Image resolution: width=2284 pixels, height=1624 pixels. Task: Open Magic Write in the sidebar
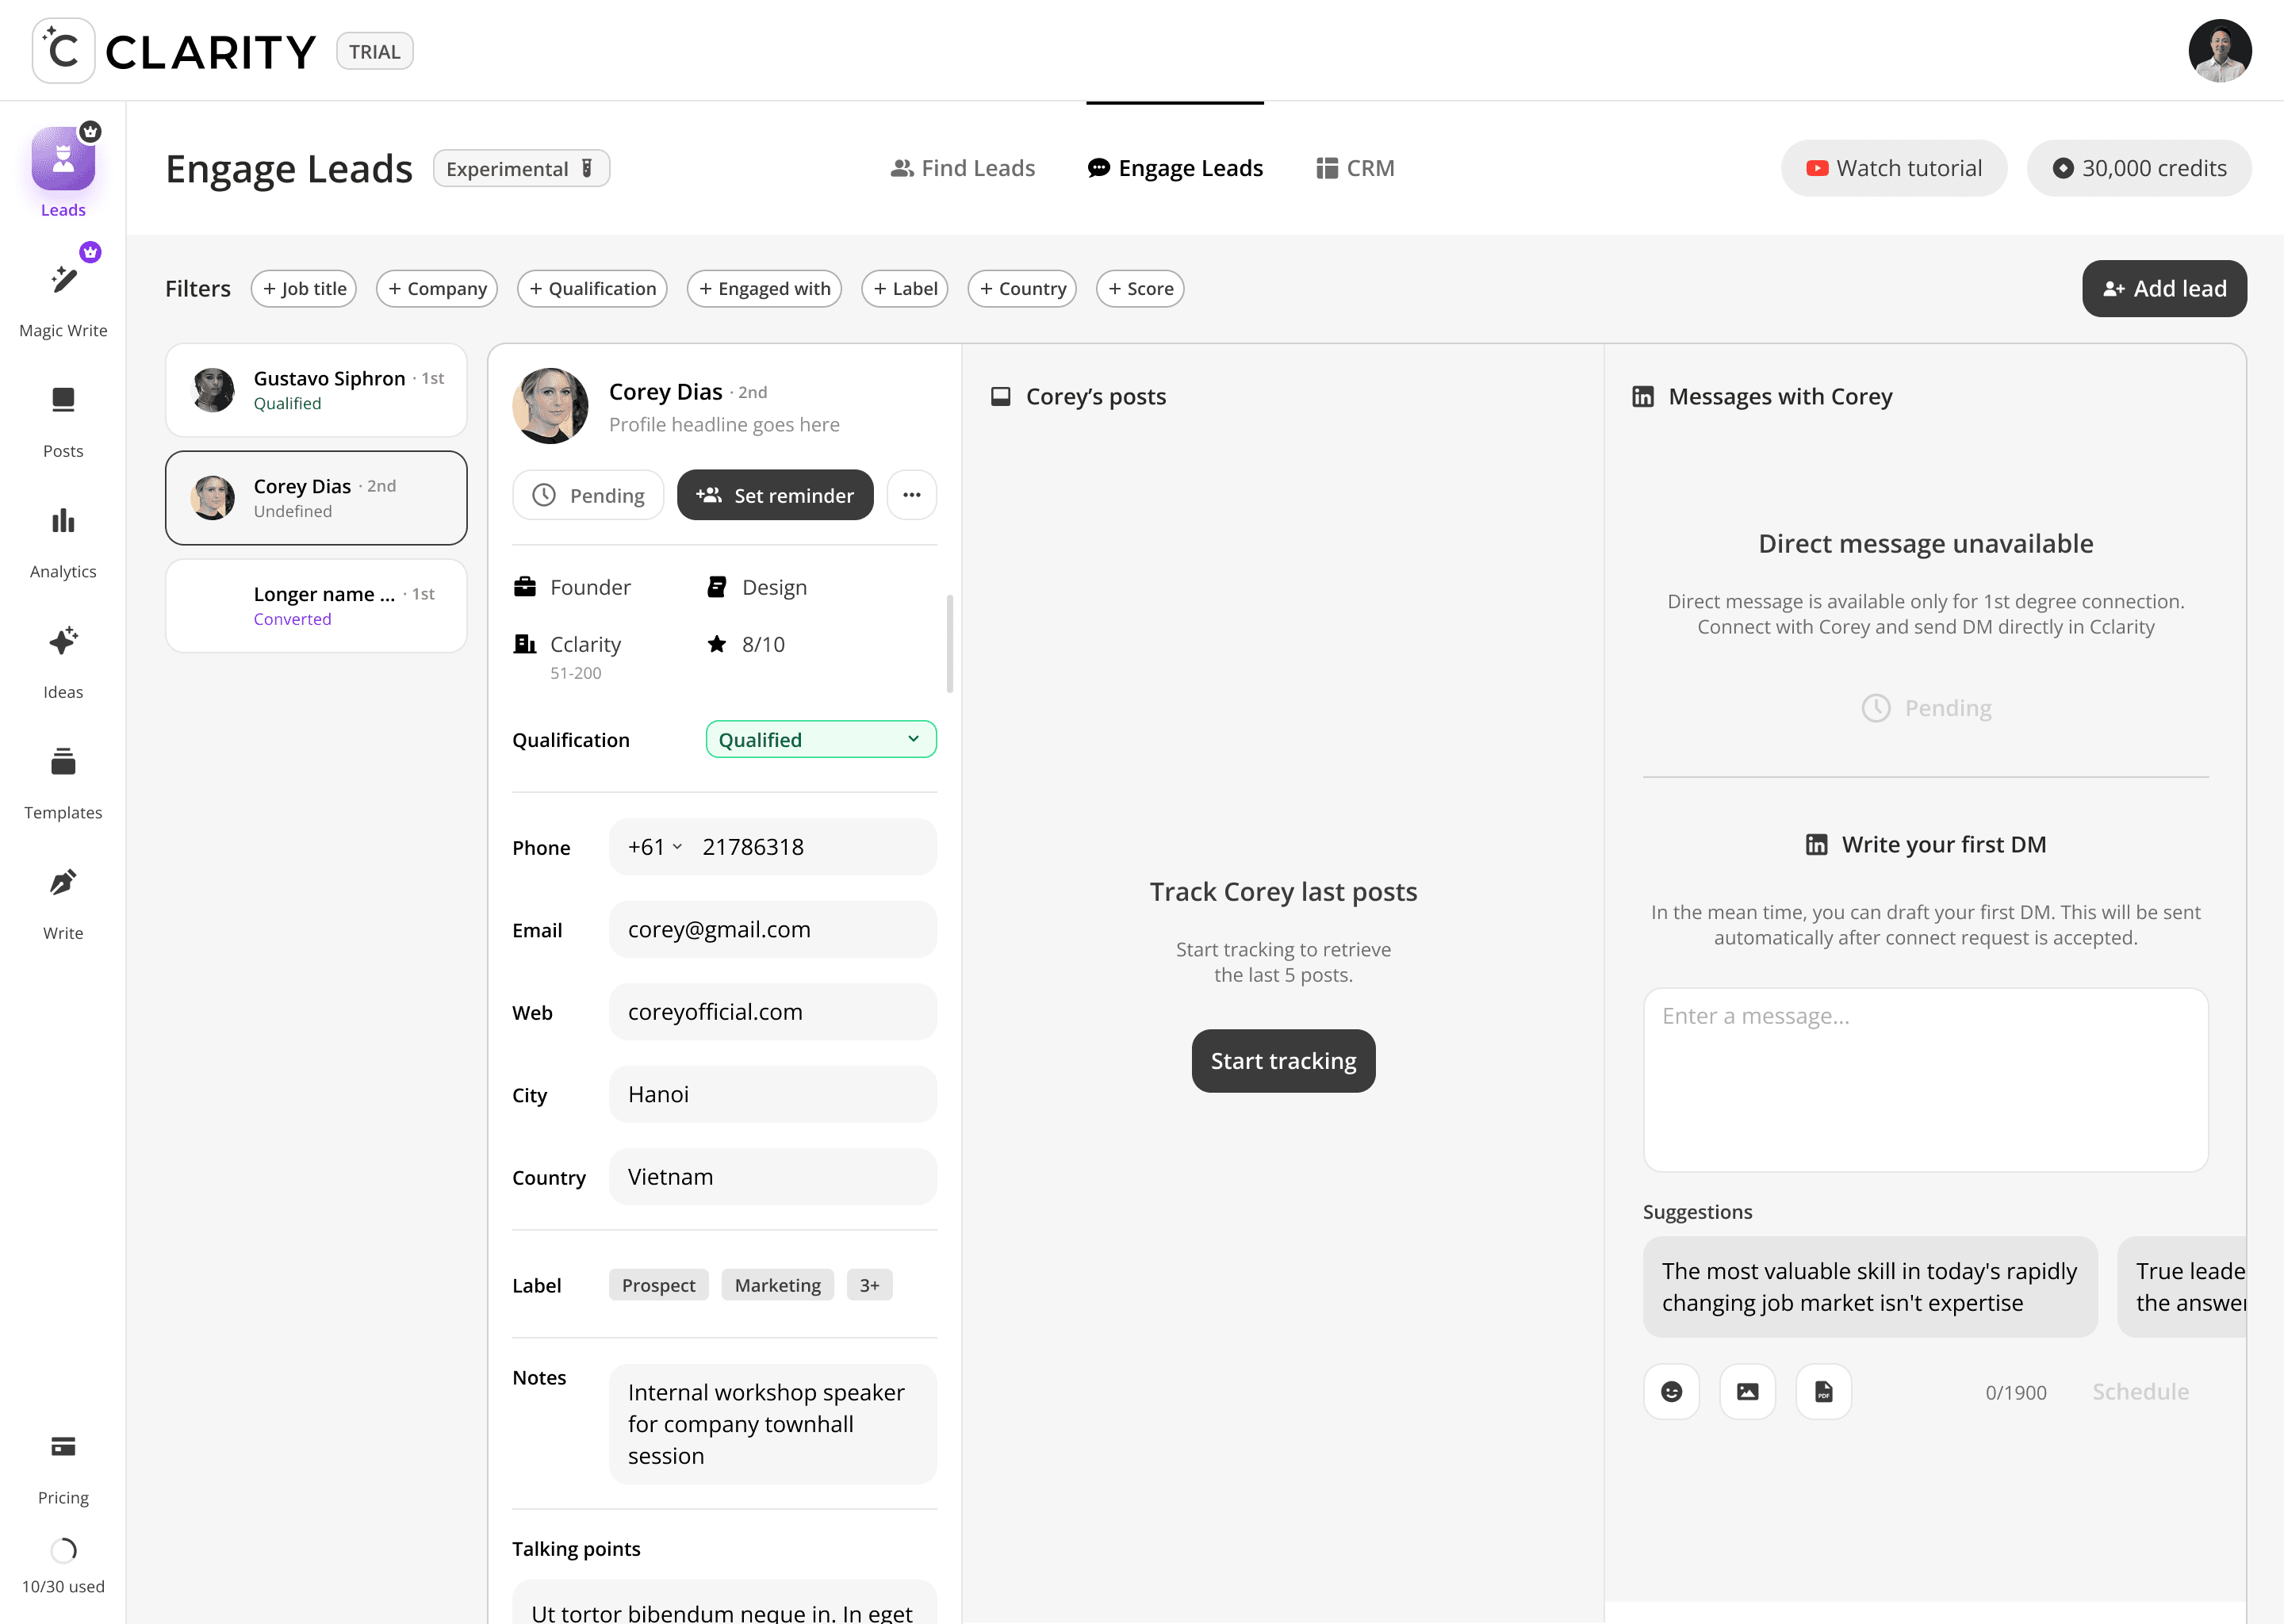click(63, 281)
